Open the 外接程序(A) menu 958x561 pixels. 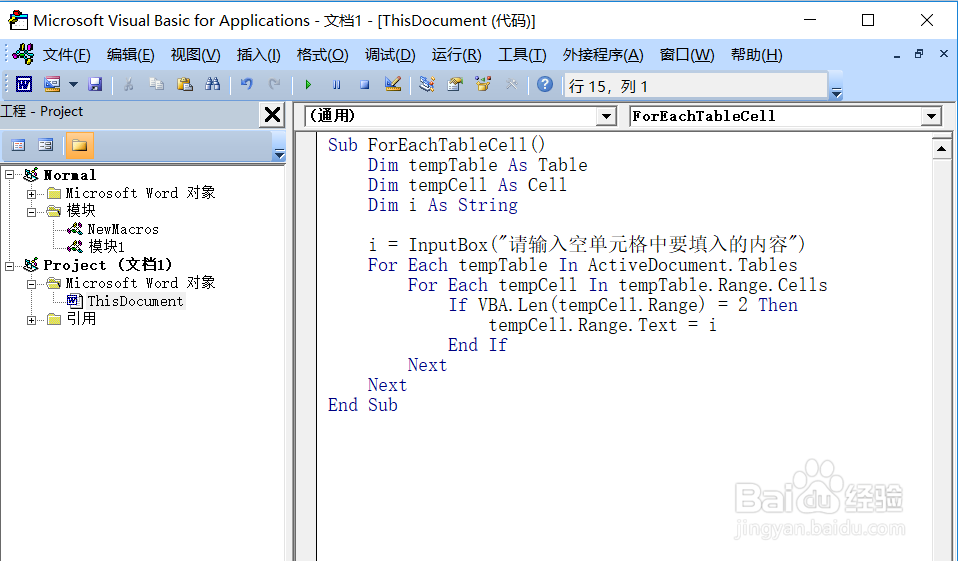click(603, 55)
